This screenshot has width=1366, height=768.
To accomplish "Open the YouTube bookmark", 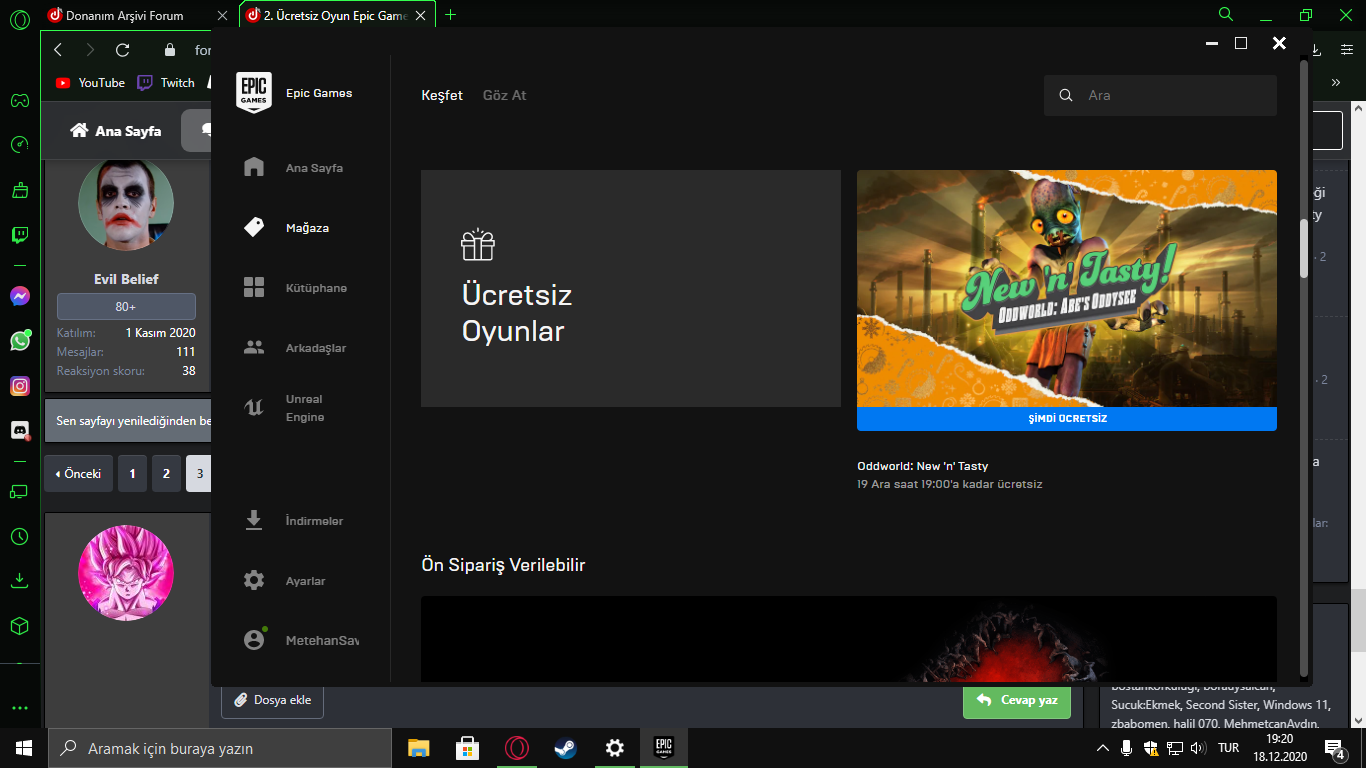I will click(x=90, y=83).
